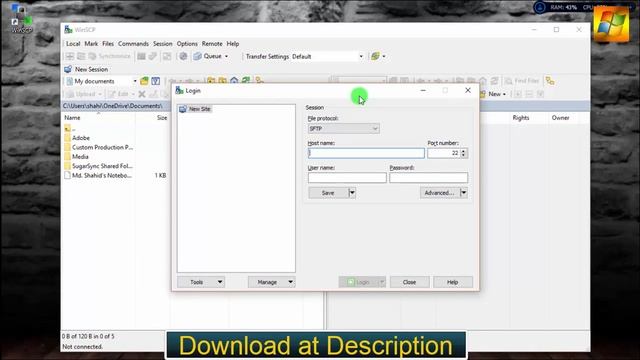Screen dimensions: 640x360
Task: Open the Login button dropdown arrow
Action: (382, 282)
